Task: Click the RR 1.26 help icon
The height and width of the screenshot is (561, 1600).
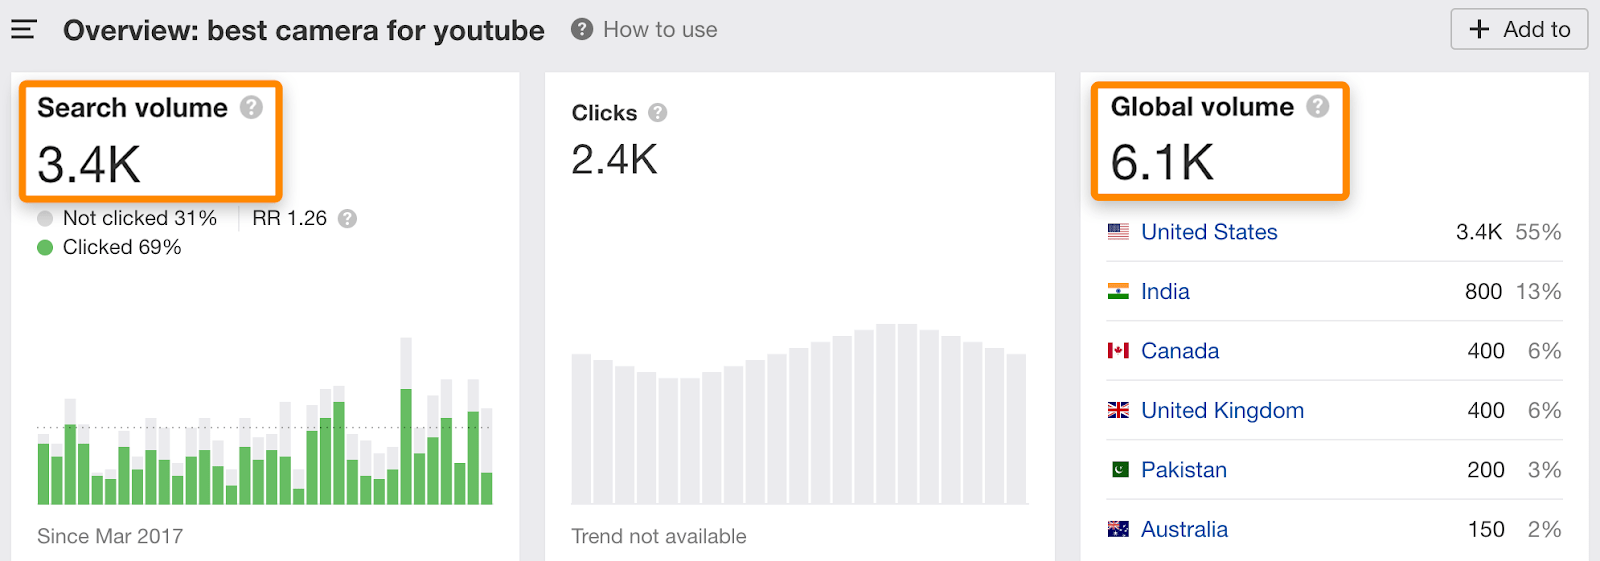Action: (347, 218)
